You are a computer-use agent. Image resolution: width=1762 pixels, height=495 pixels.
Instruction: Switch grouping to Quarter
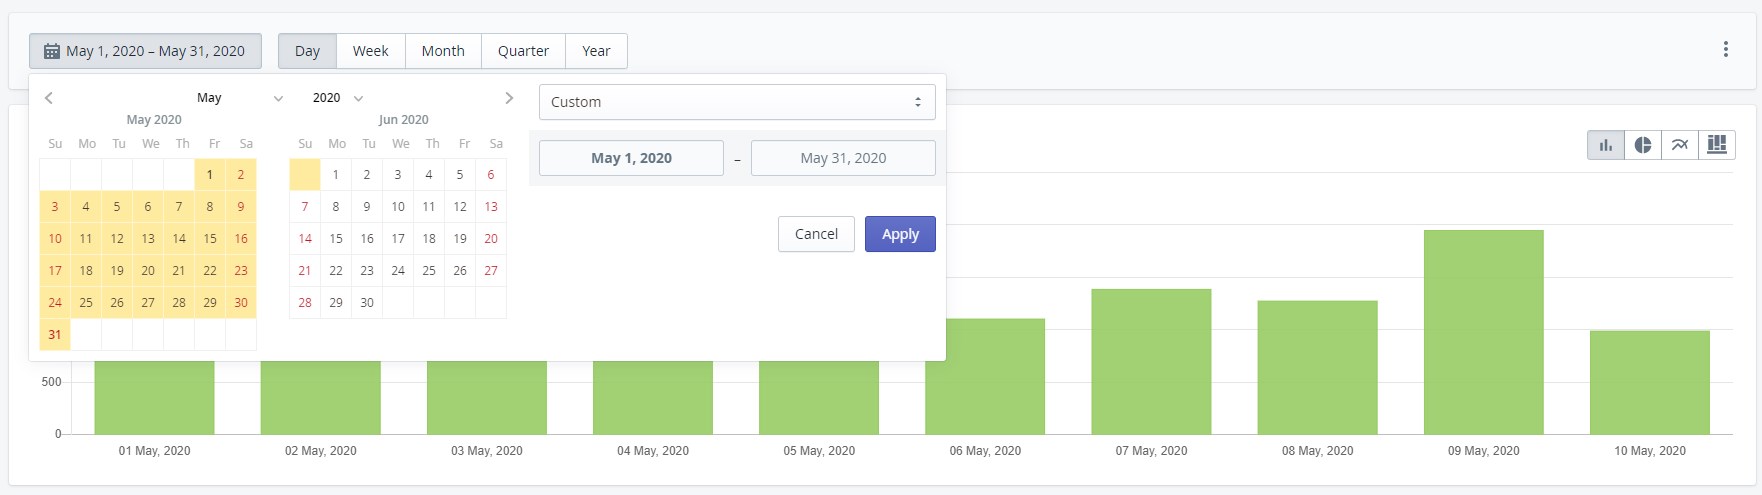[x=523, y=51]
